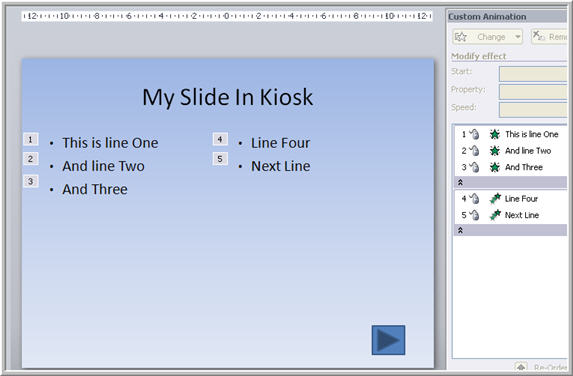Select animation tag number 2 beside line Two
573x376 pixels.
tap(31, 159)
